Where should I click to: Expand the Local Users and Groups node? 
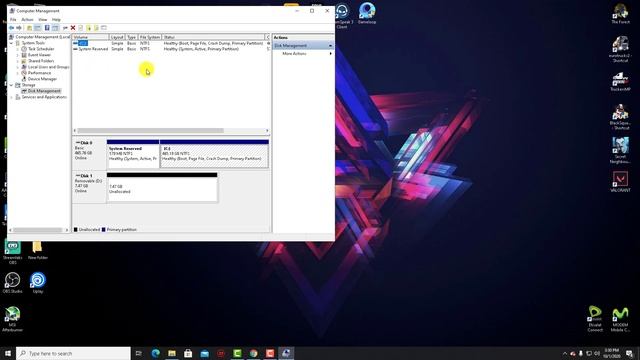[18, 67]
